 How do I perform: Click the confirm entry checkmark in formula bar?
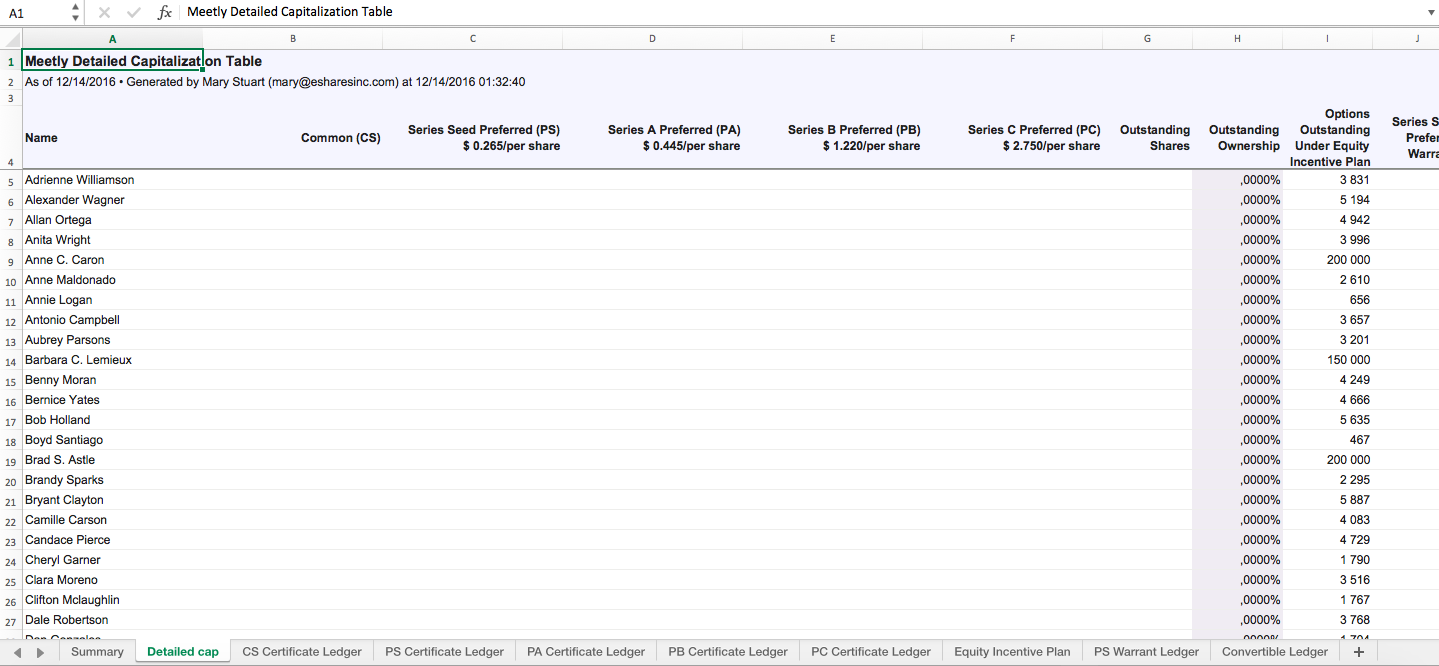tap(134, 12)
